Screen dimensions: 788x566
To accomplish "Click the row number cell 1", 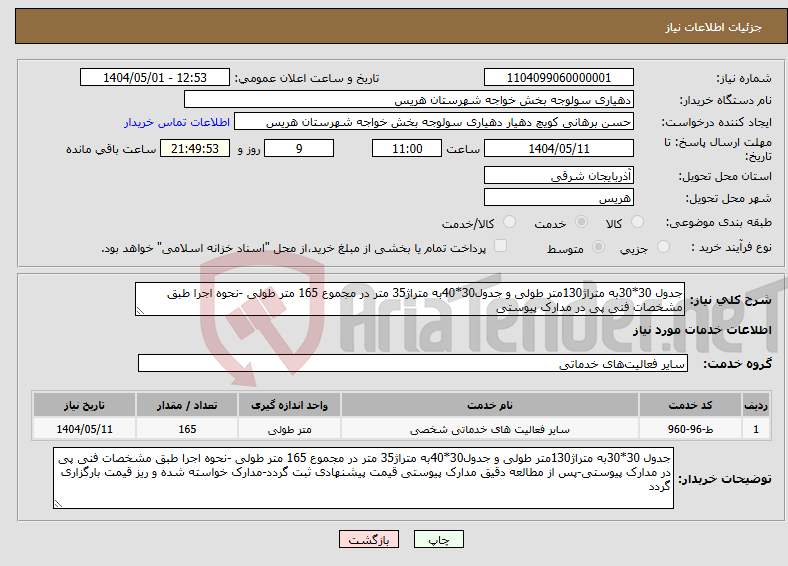I will tap(756, 429).
